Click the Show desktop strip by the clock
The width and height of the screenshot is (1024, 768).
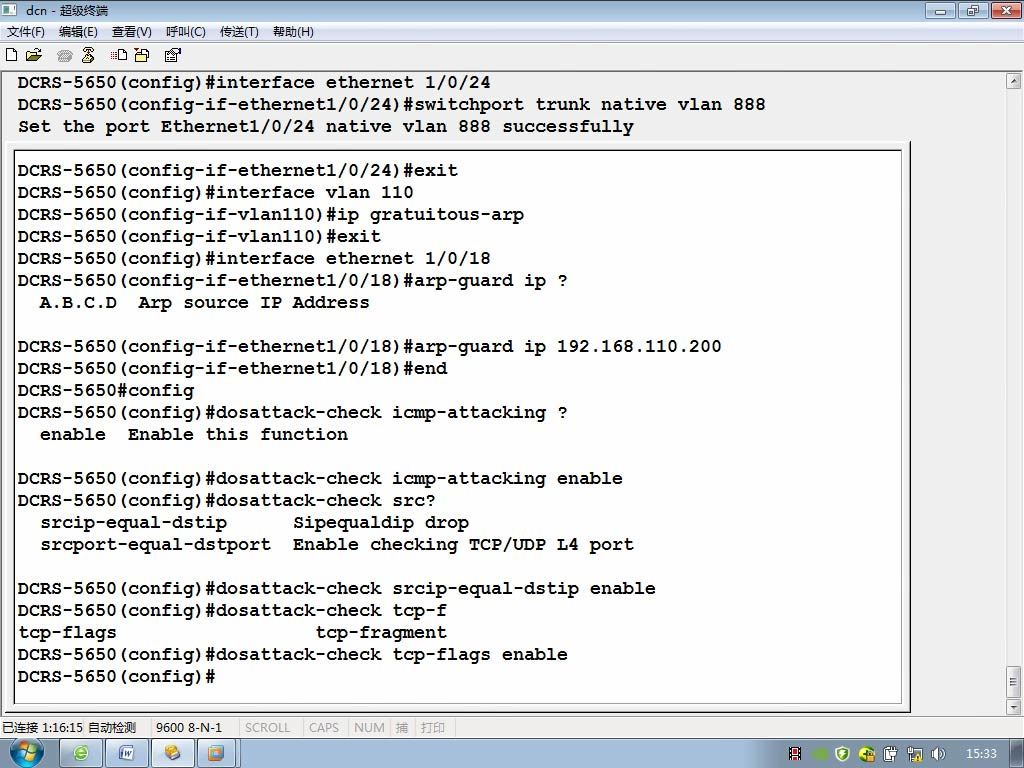(1017, 753)
